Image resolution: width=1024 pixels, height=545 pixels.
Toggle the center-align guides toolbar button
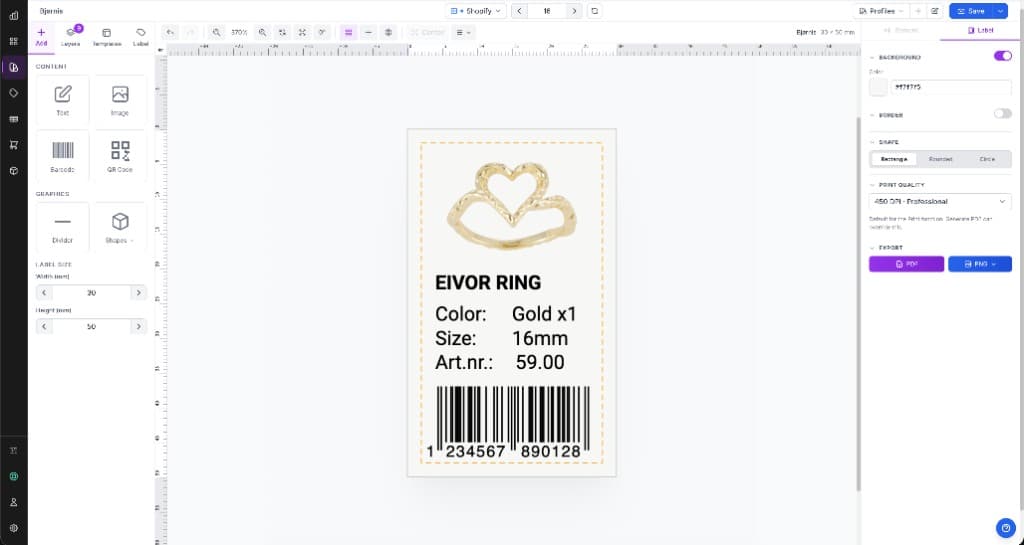click(389, 32)
